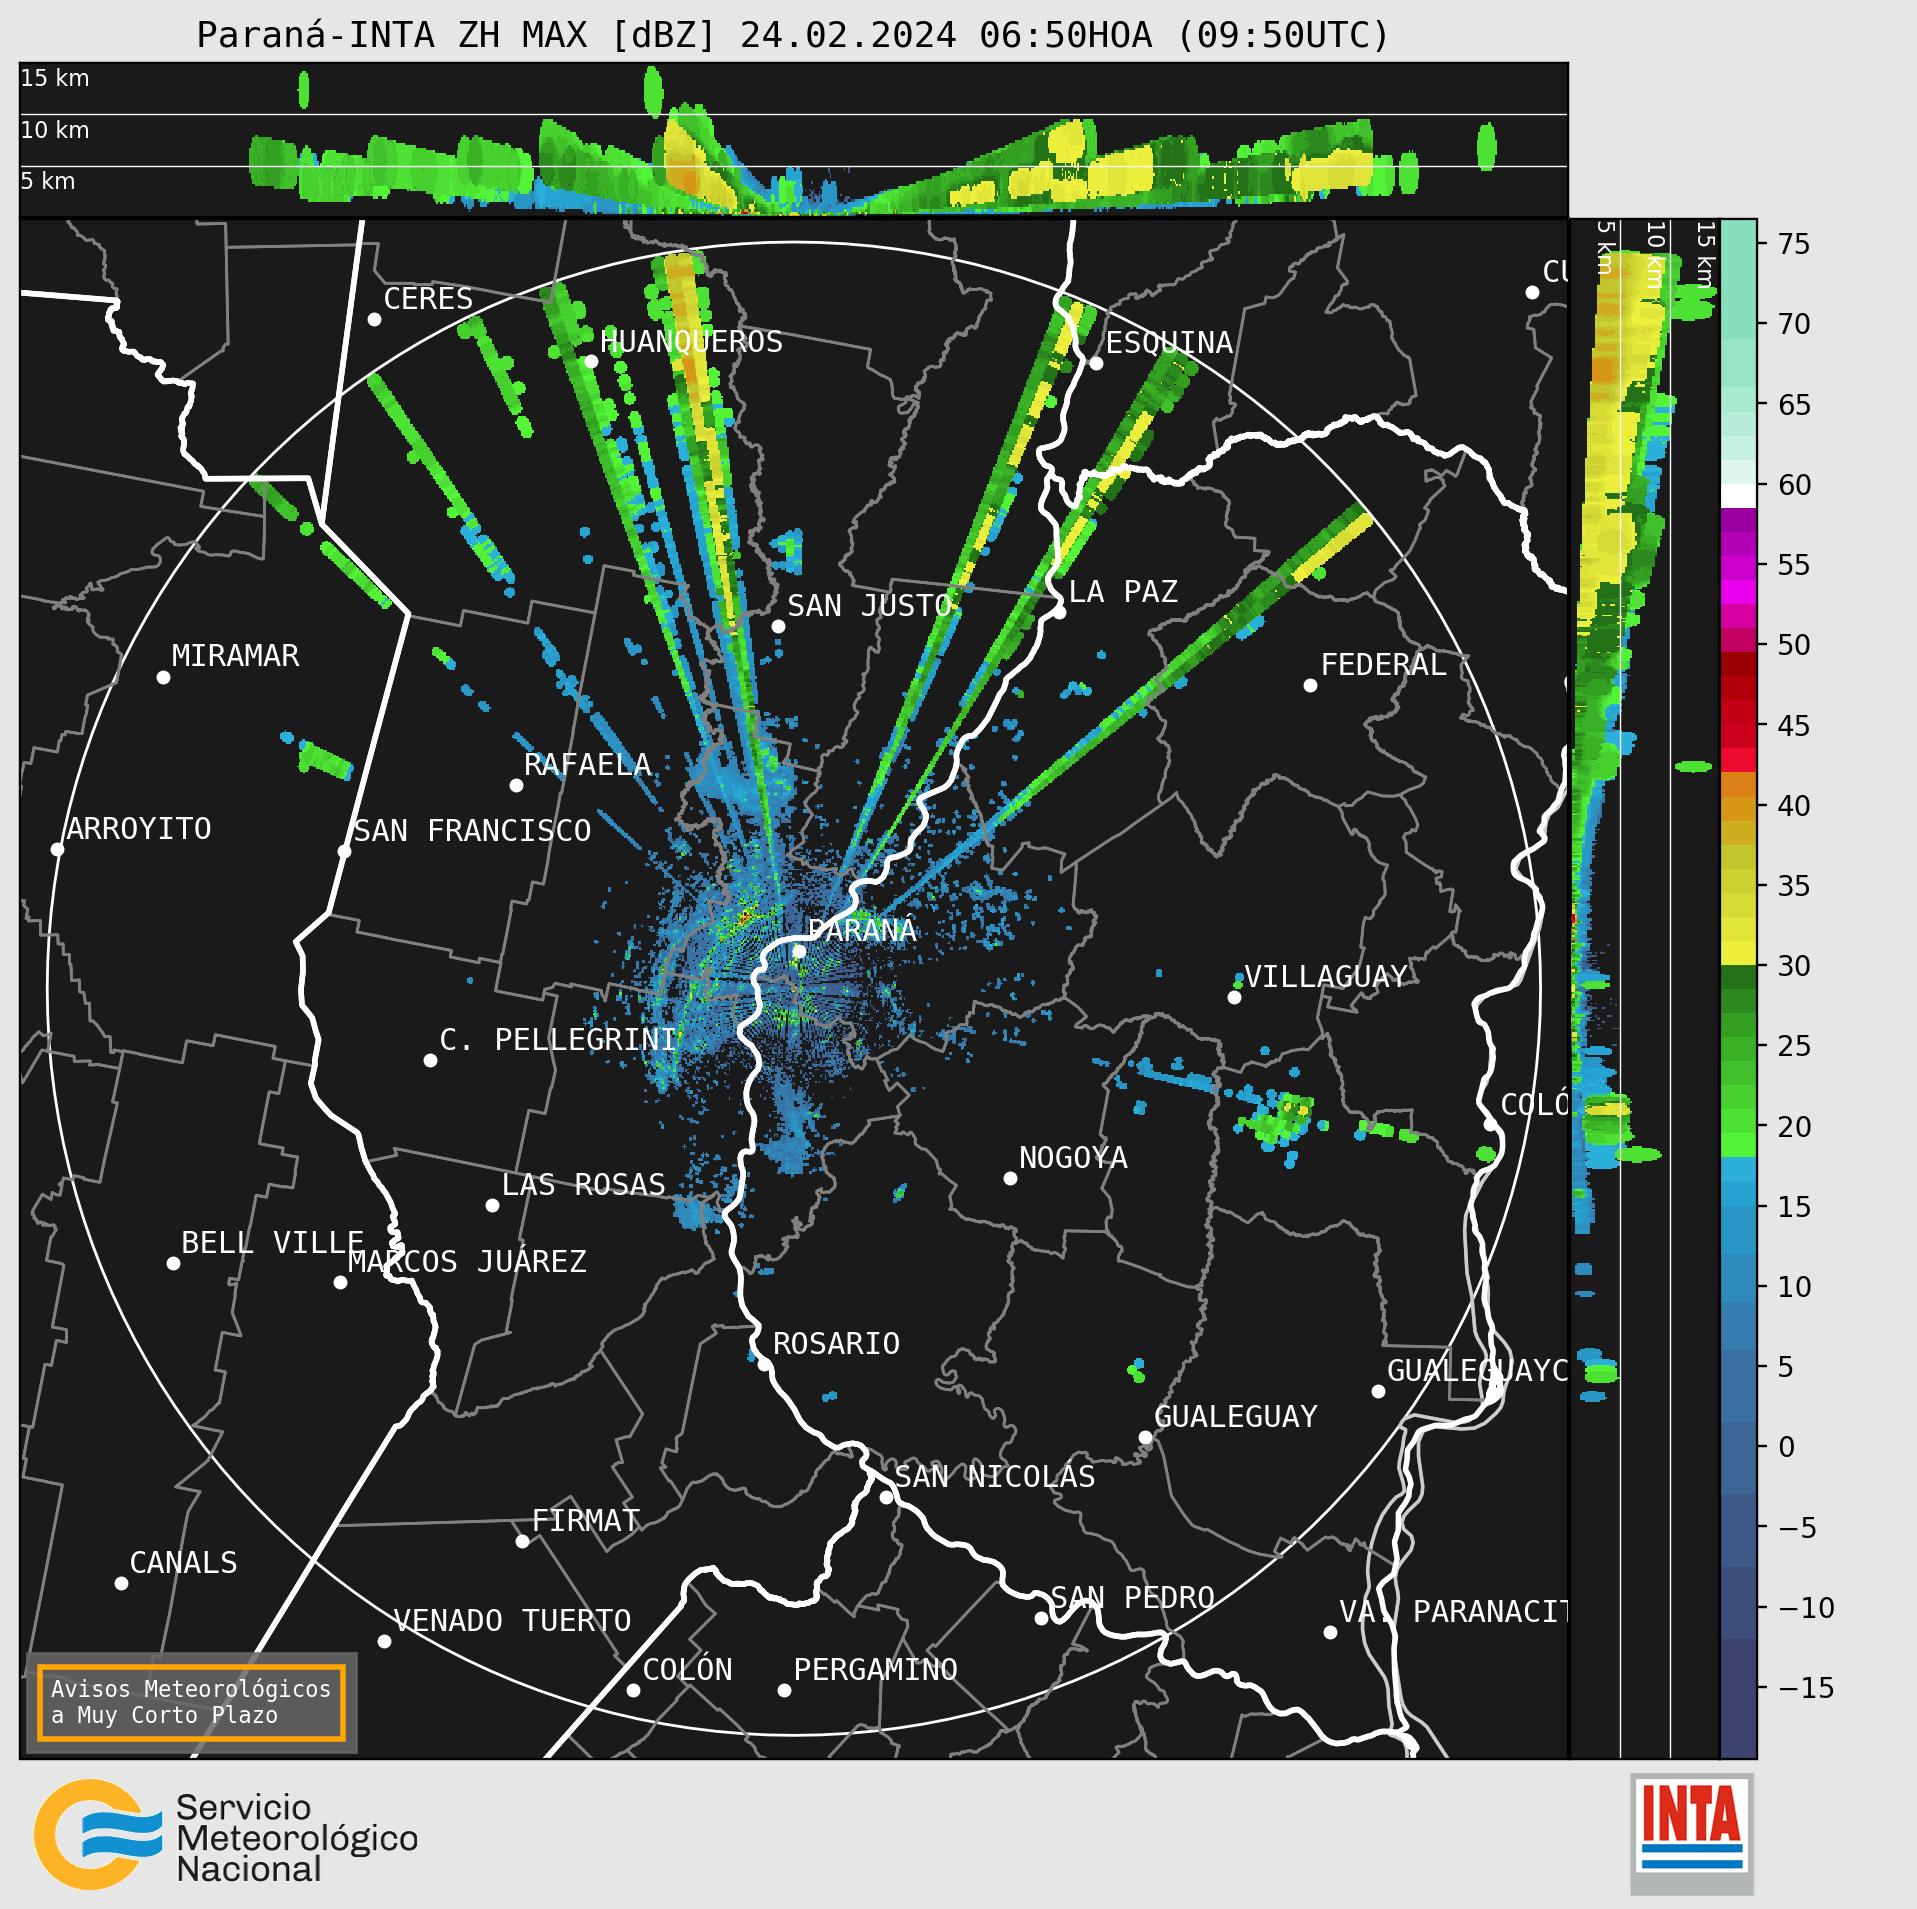Click the 10 km label in top profile
The width and height of the screenshot is (1917, 1909).
55,130
